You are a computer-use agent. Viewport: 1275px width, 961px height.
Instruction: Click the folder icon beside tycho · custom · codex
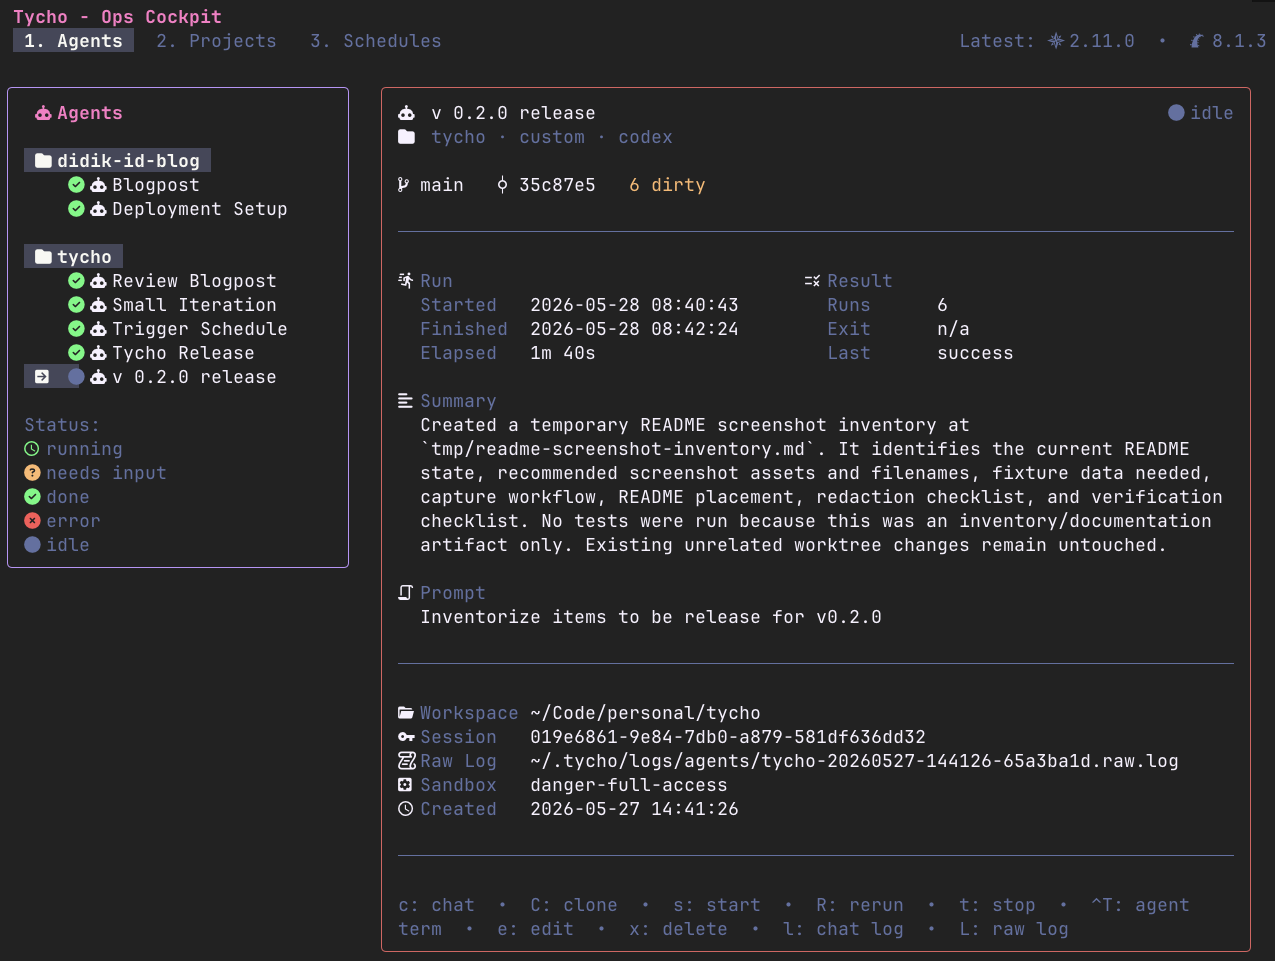click(406, 137)
